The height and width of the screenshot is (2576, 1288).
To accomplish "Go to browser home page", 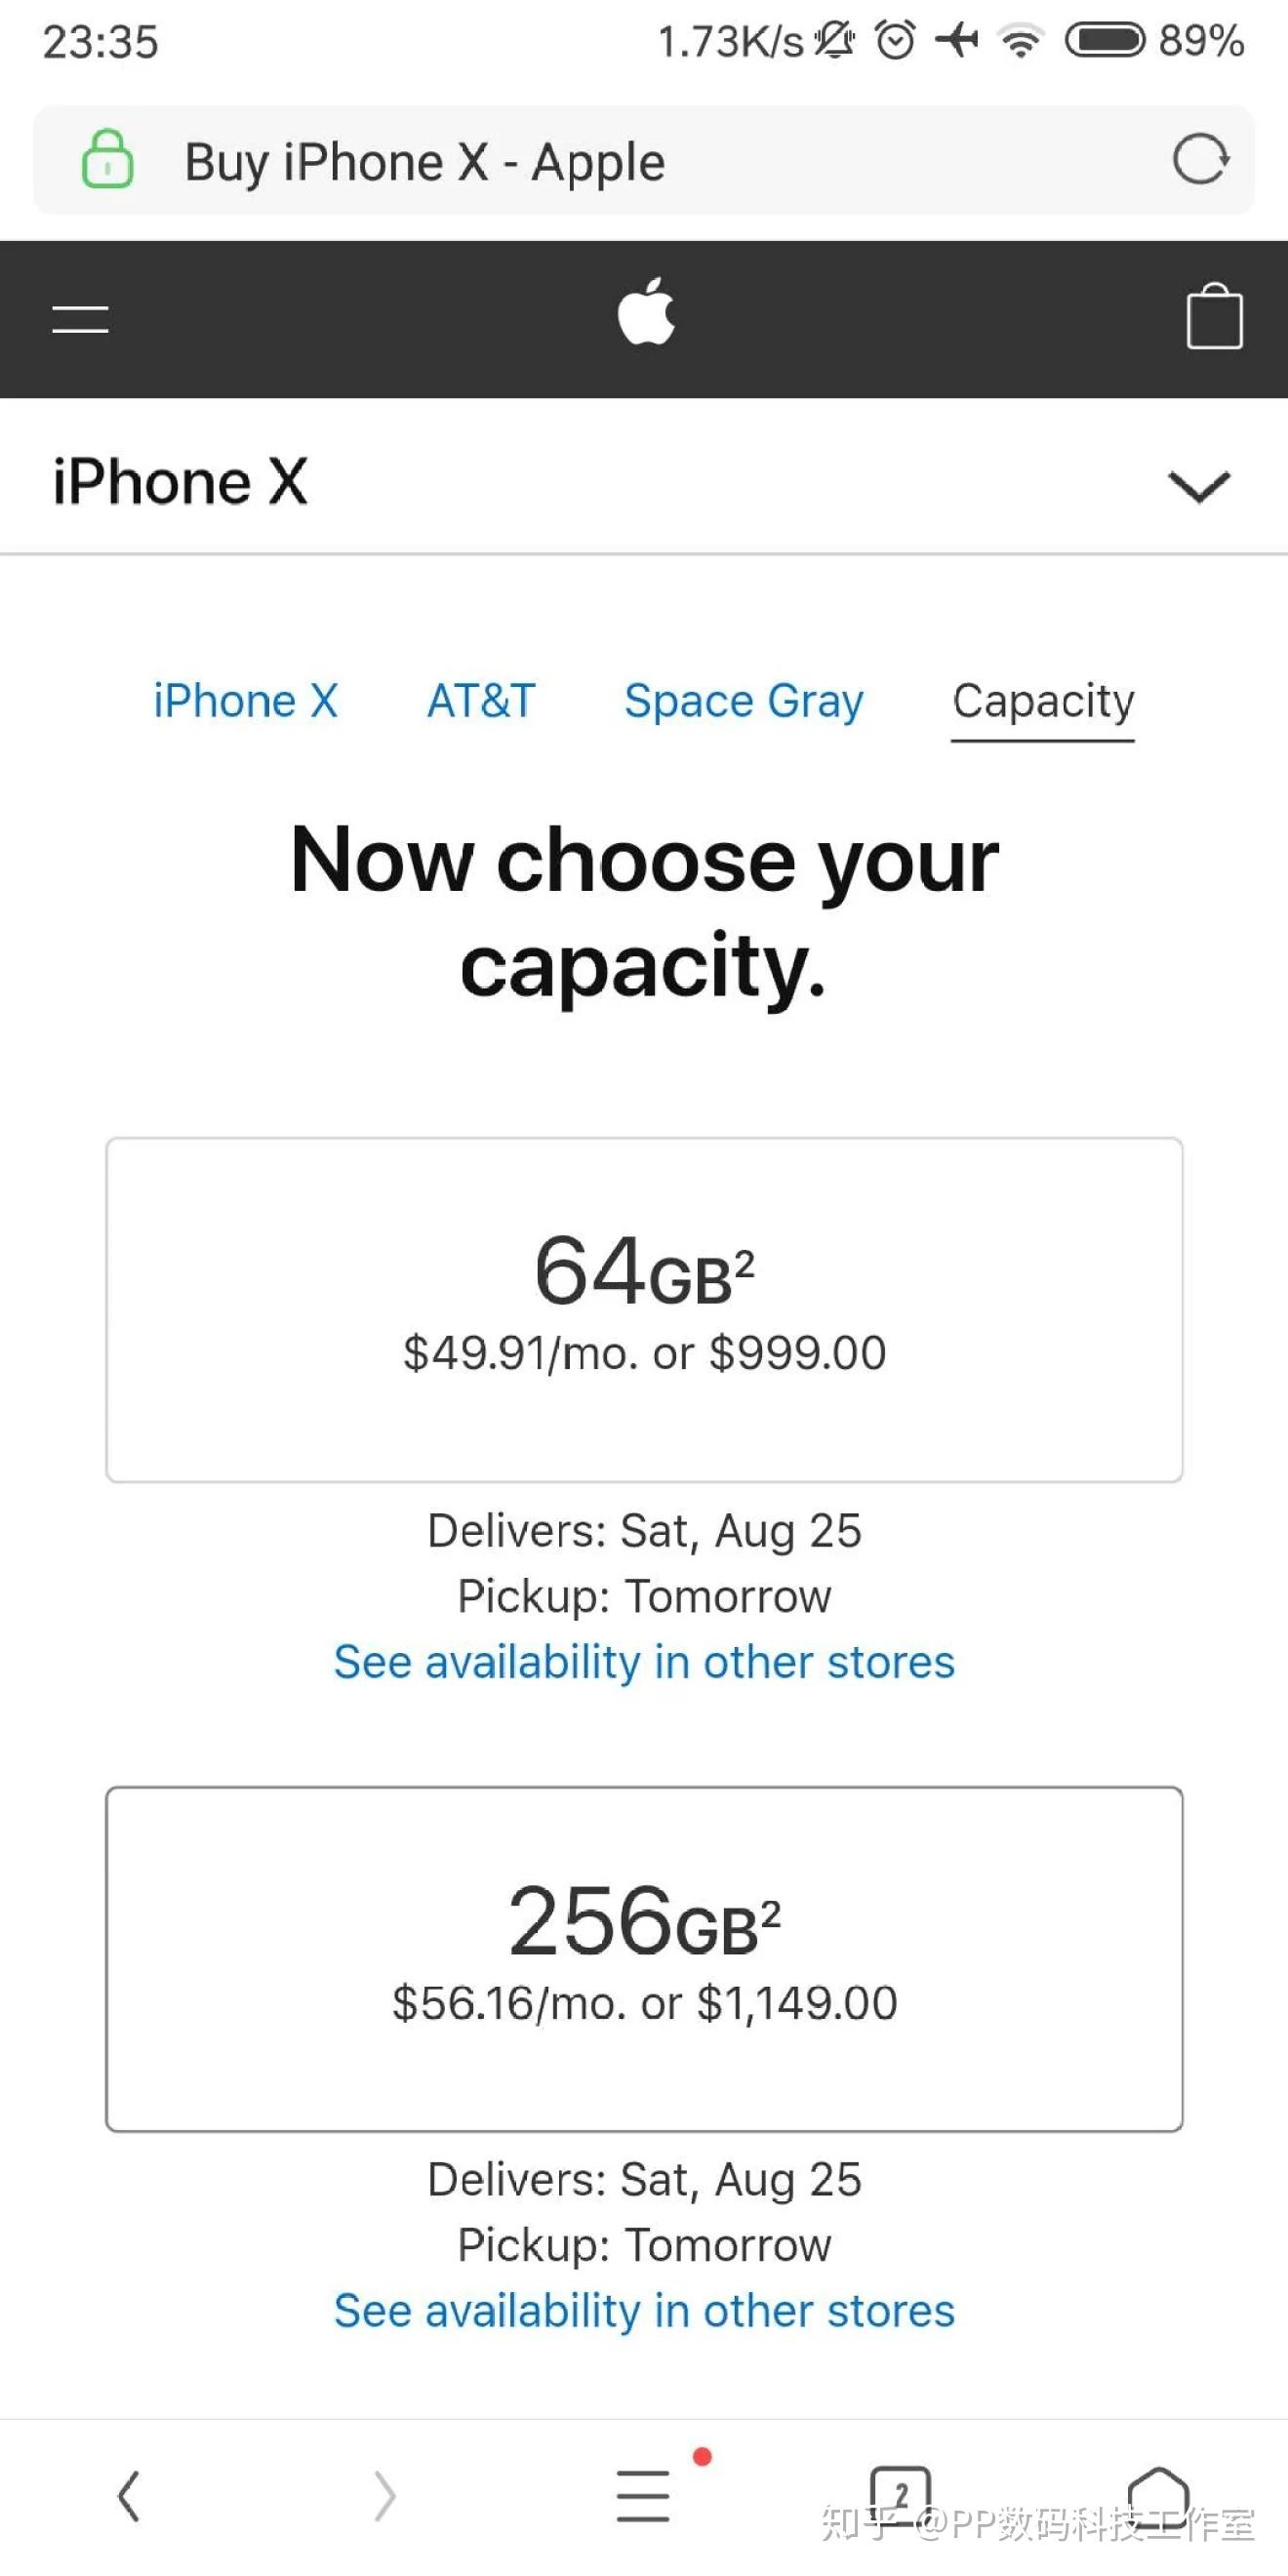I will point(1158,2494).
